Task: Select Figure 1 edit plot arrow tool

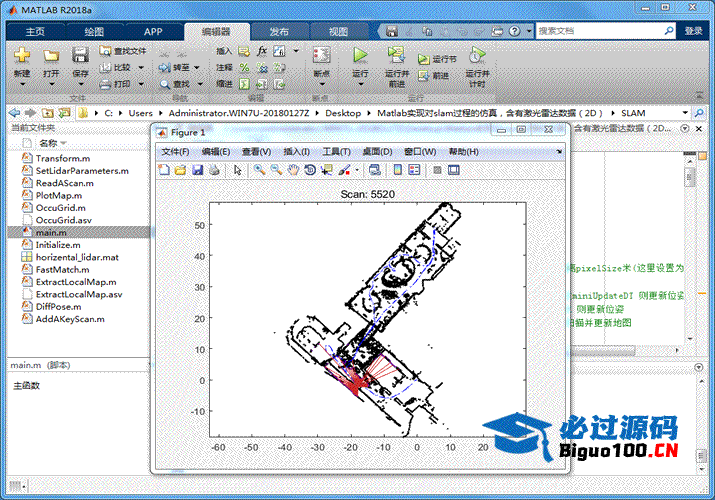Action: (x=237, y=170)
